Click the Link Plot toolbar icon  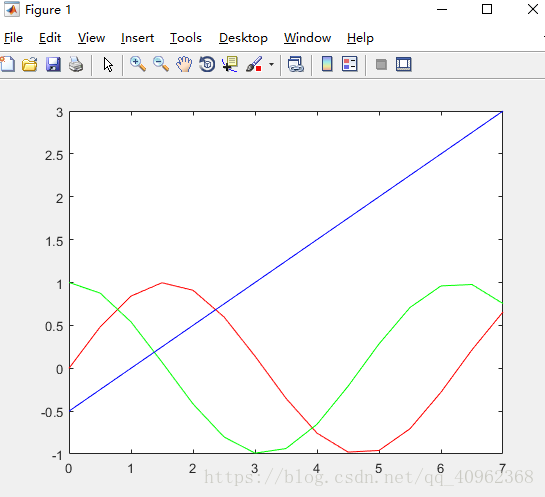point(296,64)
